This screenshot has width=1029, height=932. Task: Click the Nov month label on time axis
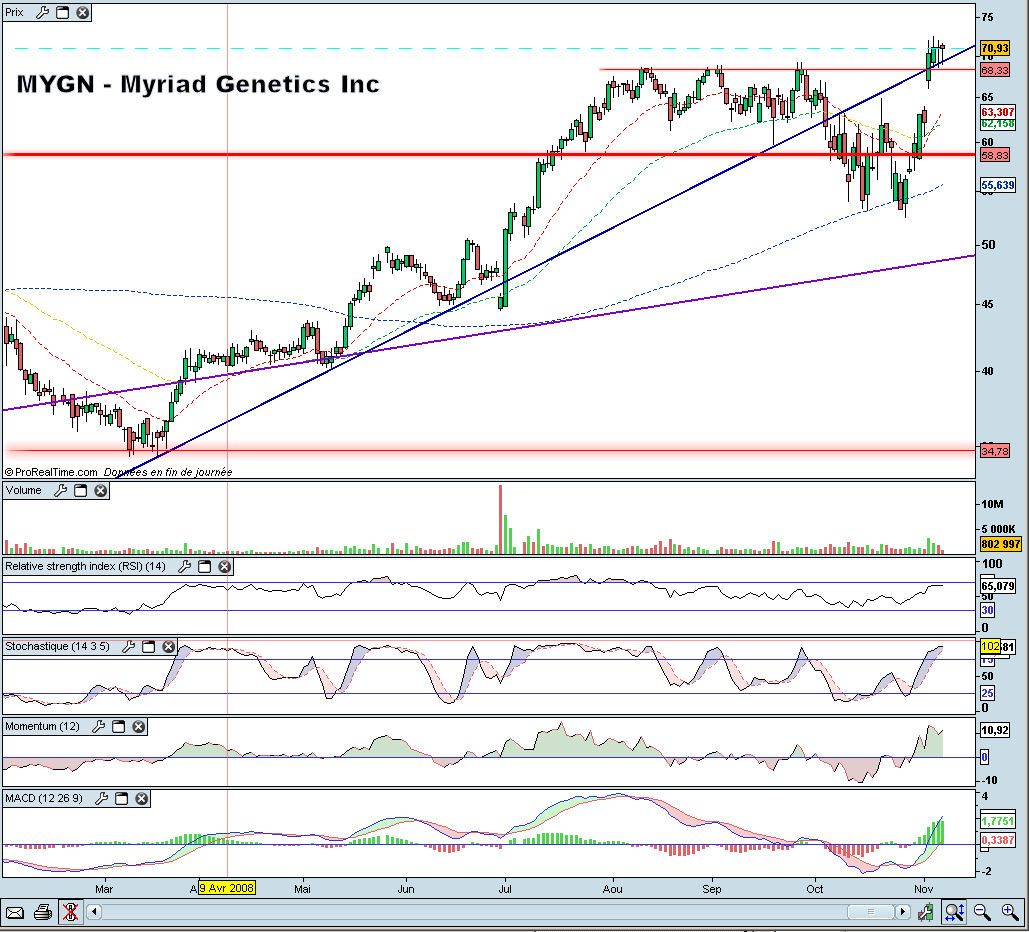pos(923,889)
